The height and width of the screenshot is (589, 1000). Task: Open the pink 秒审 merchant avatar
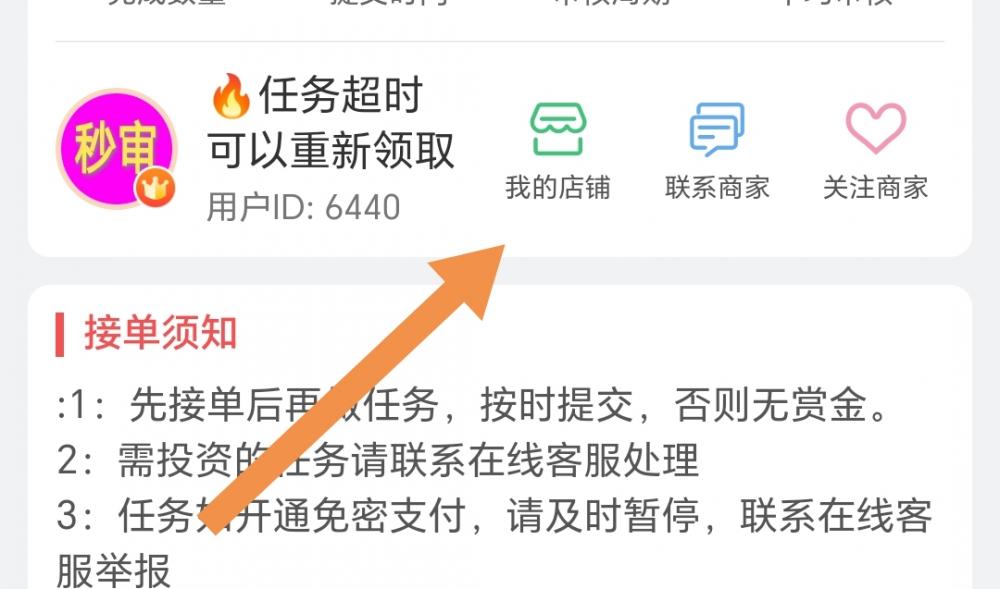[x=116, y=149]
